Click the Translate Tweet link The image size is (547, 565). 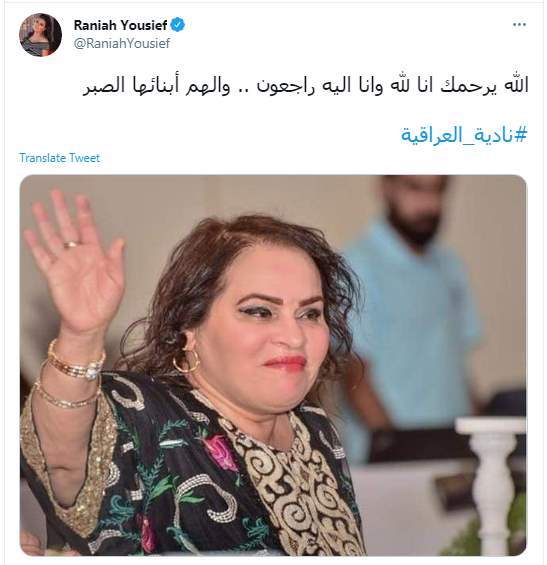(x=59, y=158)
